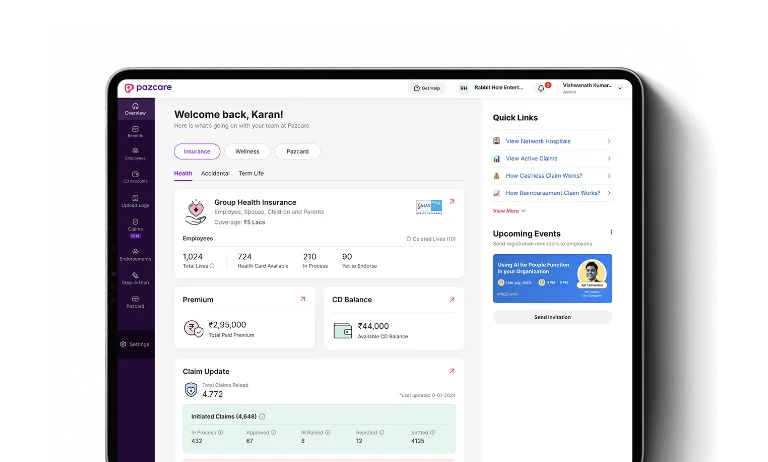The height and width of the screenshot is (462, 768).
Task: Expand the Vishwanath Kumar account dropdown
Action: pos(620,88)
